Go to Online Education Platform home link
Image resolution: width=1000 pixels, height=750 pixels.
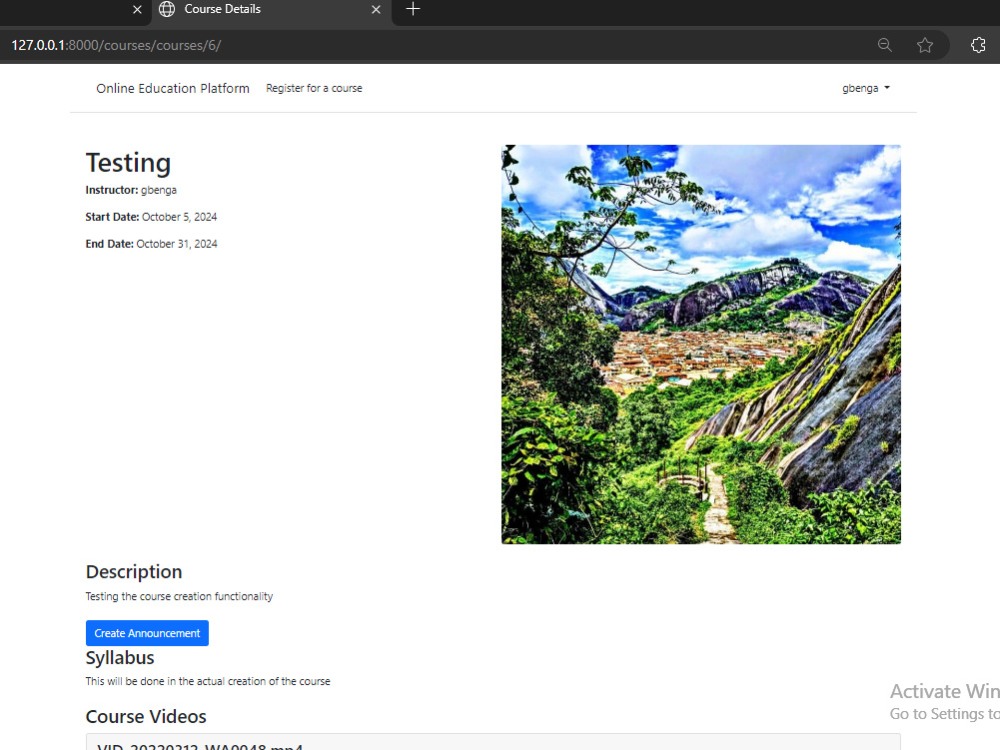tap(173, 88)
